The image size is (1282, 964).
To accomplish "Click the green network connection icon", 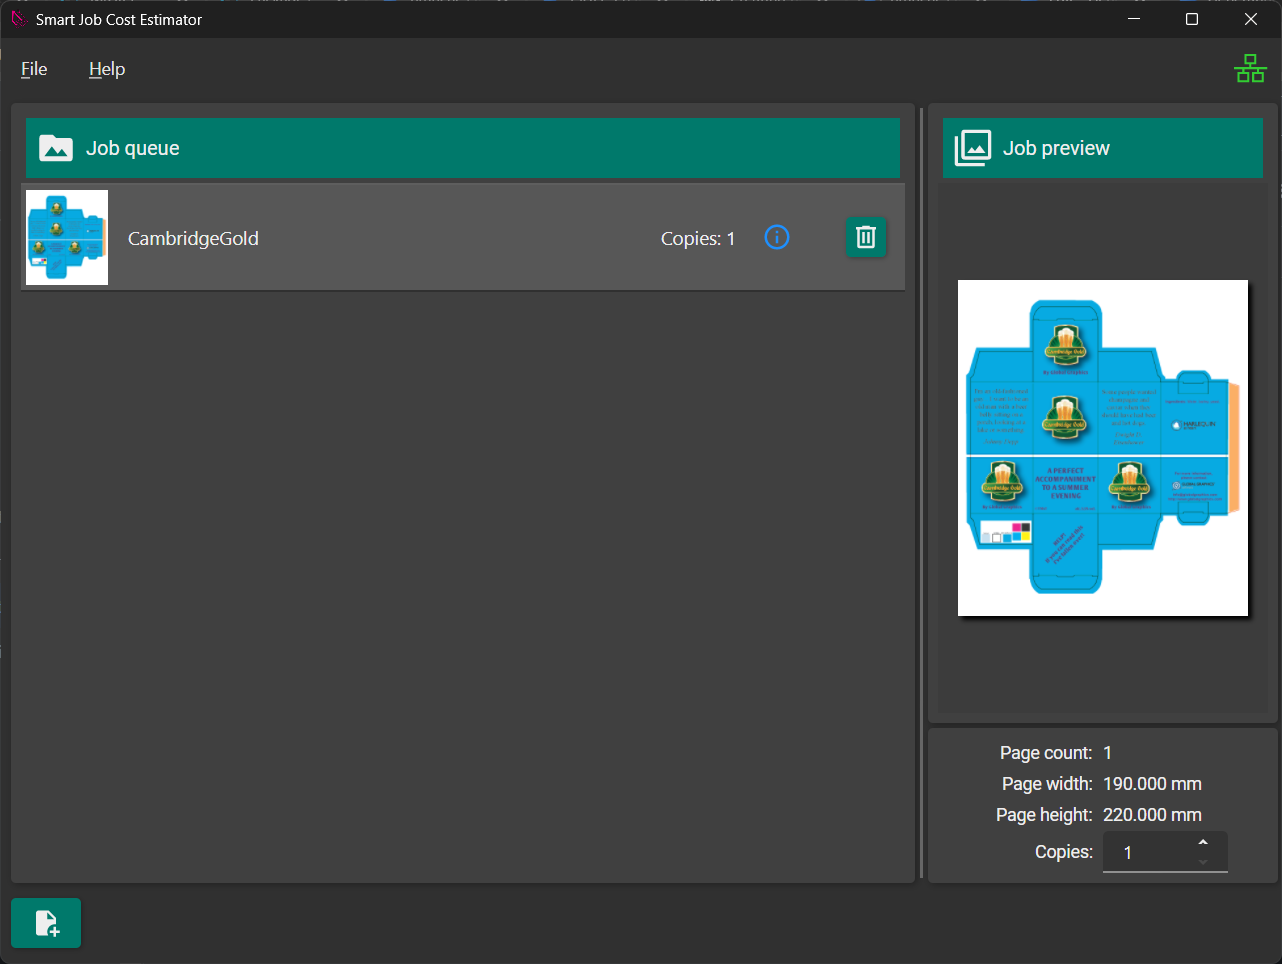I will tap(1250, 68).
